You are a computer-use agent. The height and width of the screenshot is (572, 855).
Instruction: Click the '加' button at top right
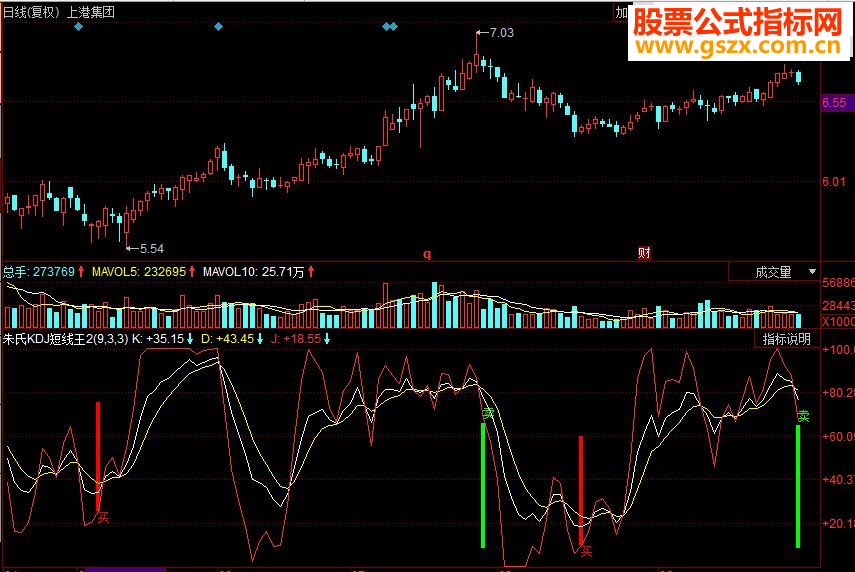point(622,12)
